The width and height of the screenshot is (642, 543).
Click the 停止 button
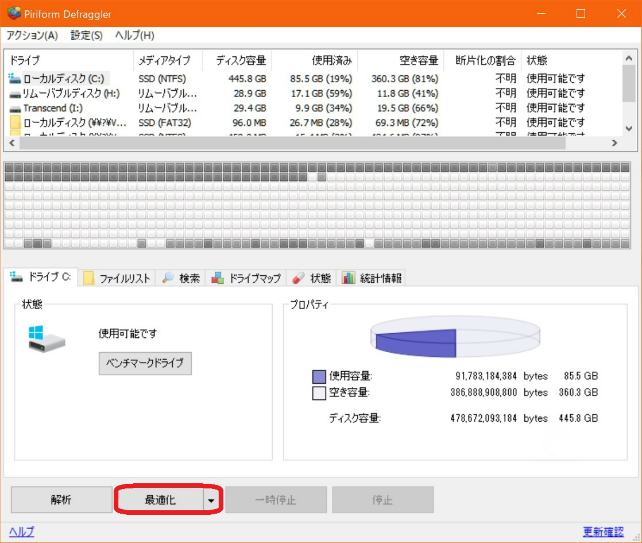pos(382,500)
